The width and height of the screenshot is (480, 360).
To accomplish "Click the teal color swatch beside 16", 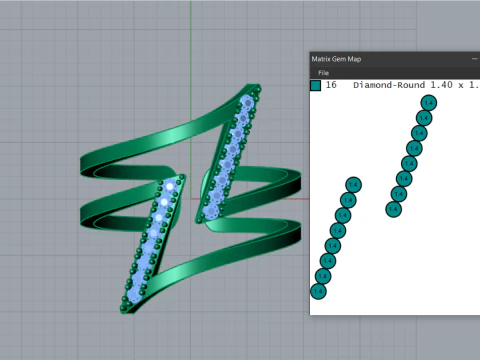I will pos(315,85).
